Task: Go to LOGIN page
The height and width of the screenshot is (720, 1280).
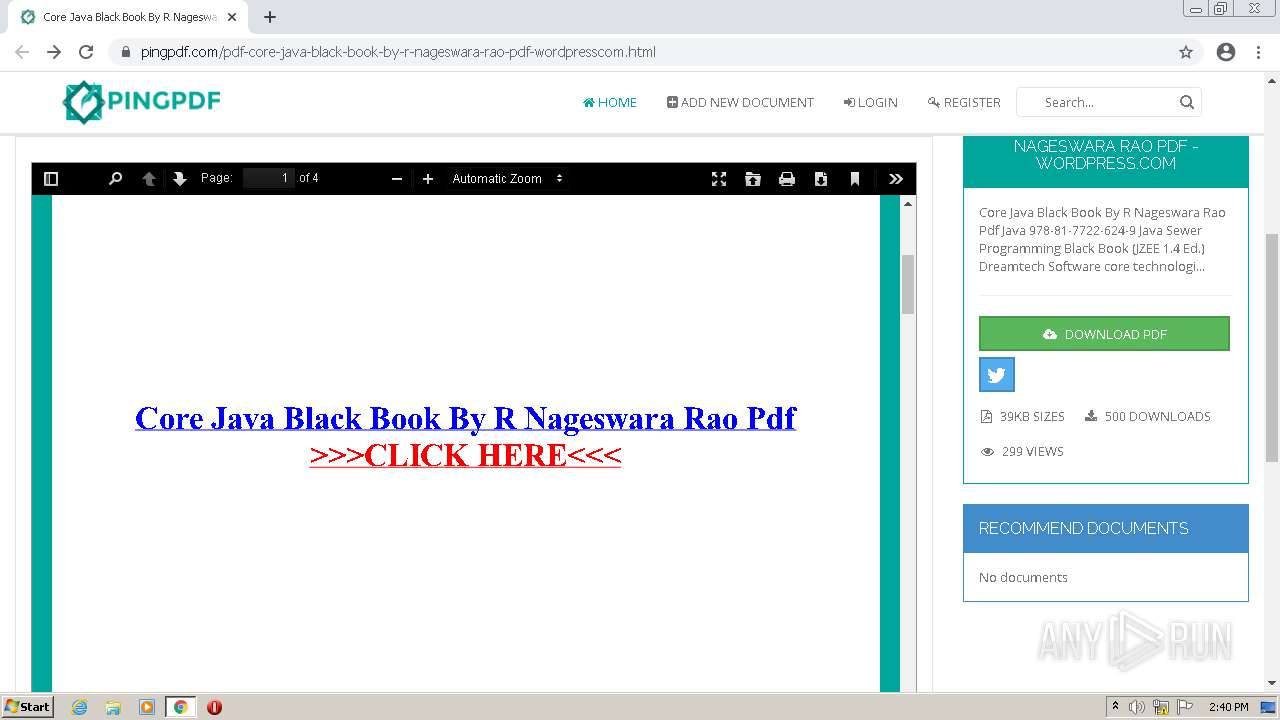Action: (870, 102)
